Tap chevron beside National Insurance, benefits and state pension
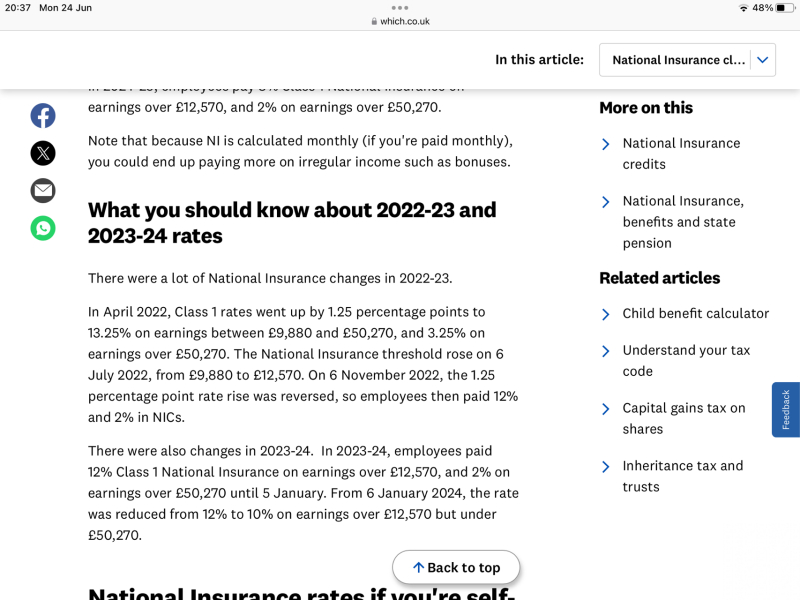The width and height of the screenshot is (800, 600). click(x=606, y=202)
